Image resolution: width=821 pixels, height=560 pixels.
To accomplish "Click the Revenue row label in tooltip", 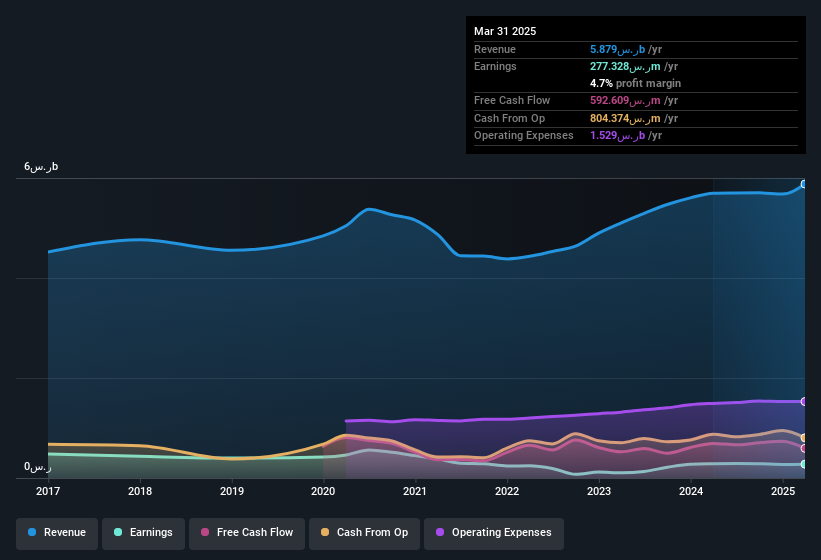I will 495,50.
